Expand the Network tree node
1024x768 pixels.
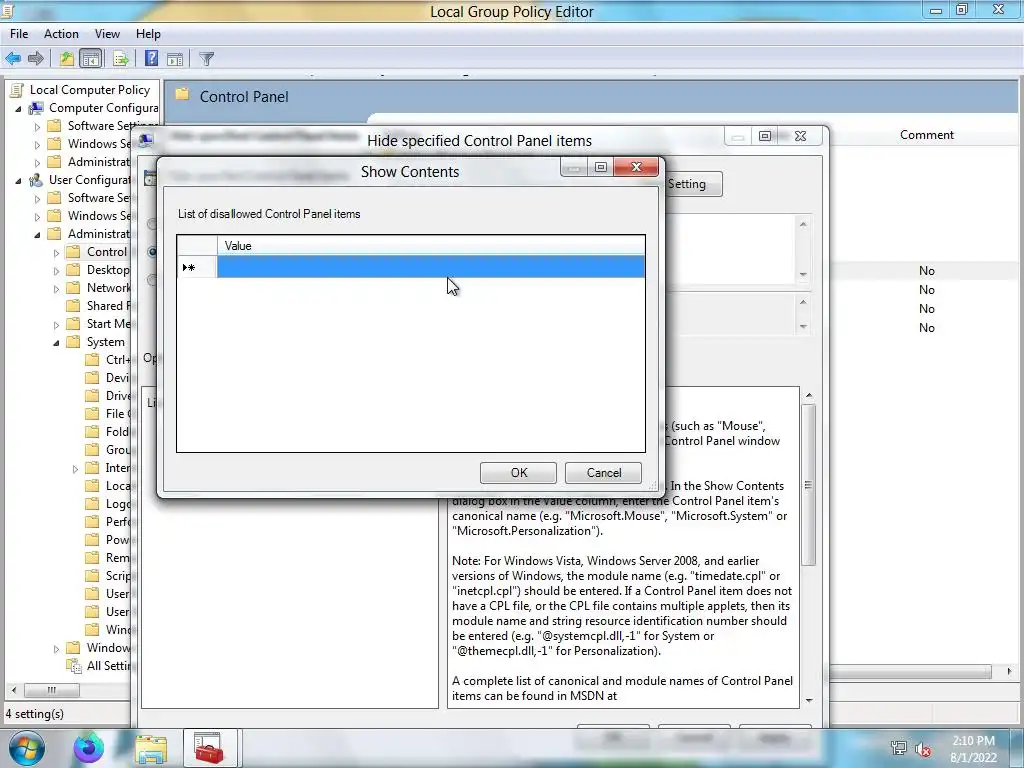56,289
